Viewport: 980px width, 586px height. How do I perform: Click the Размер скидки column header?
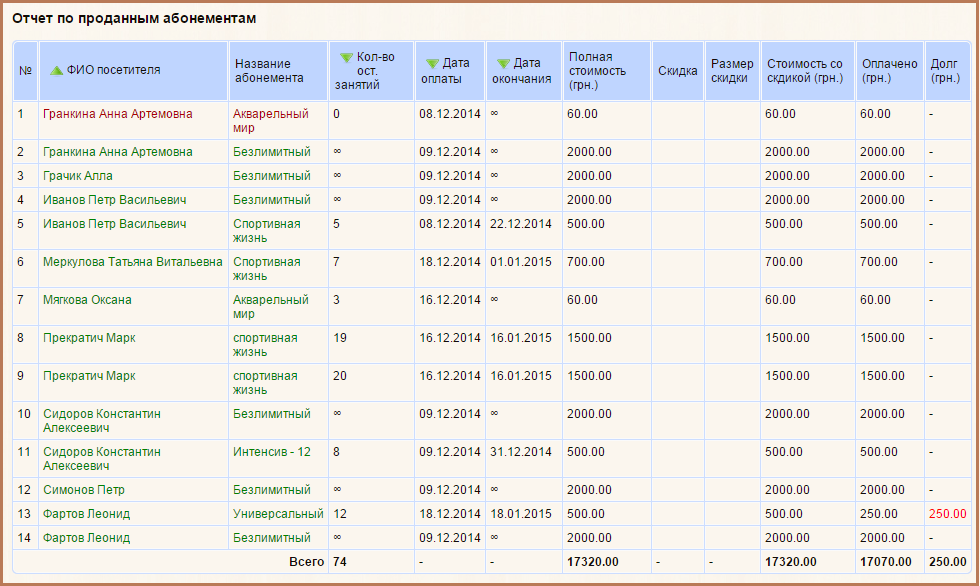point(732,71)
